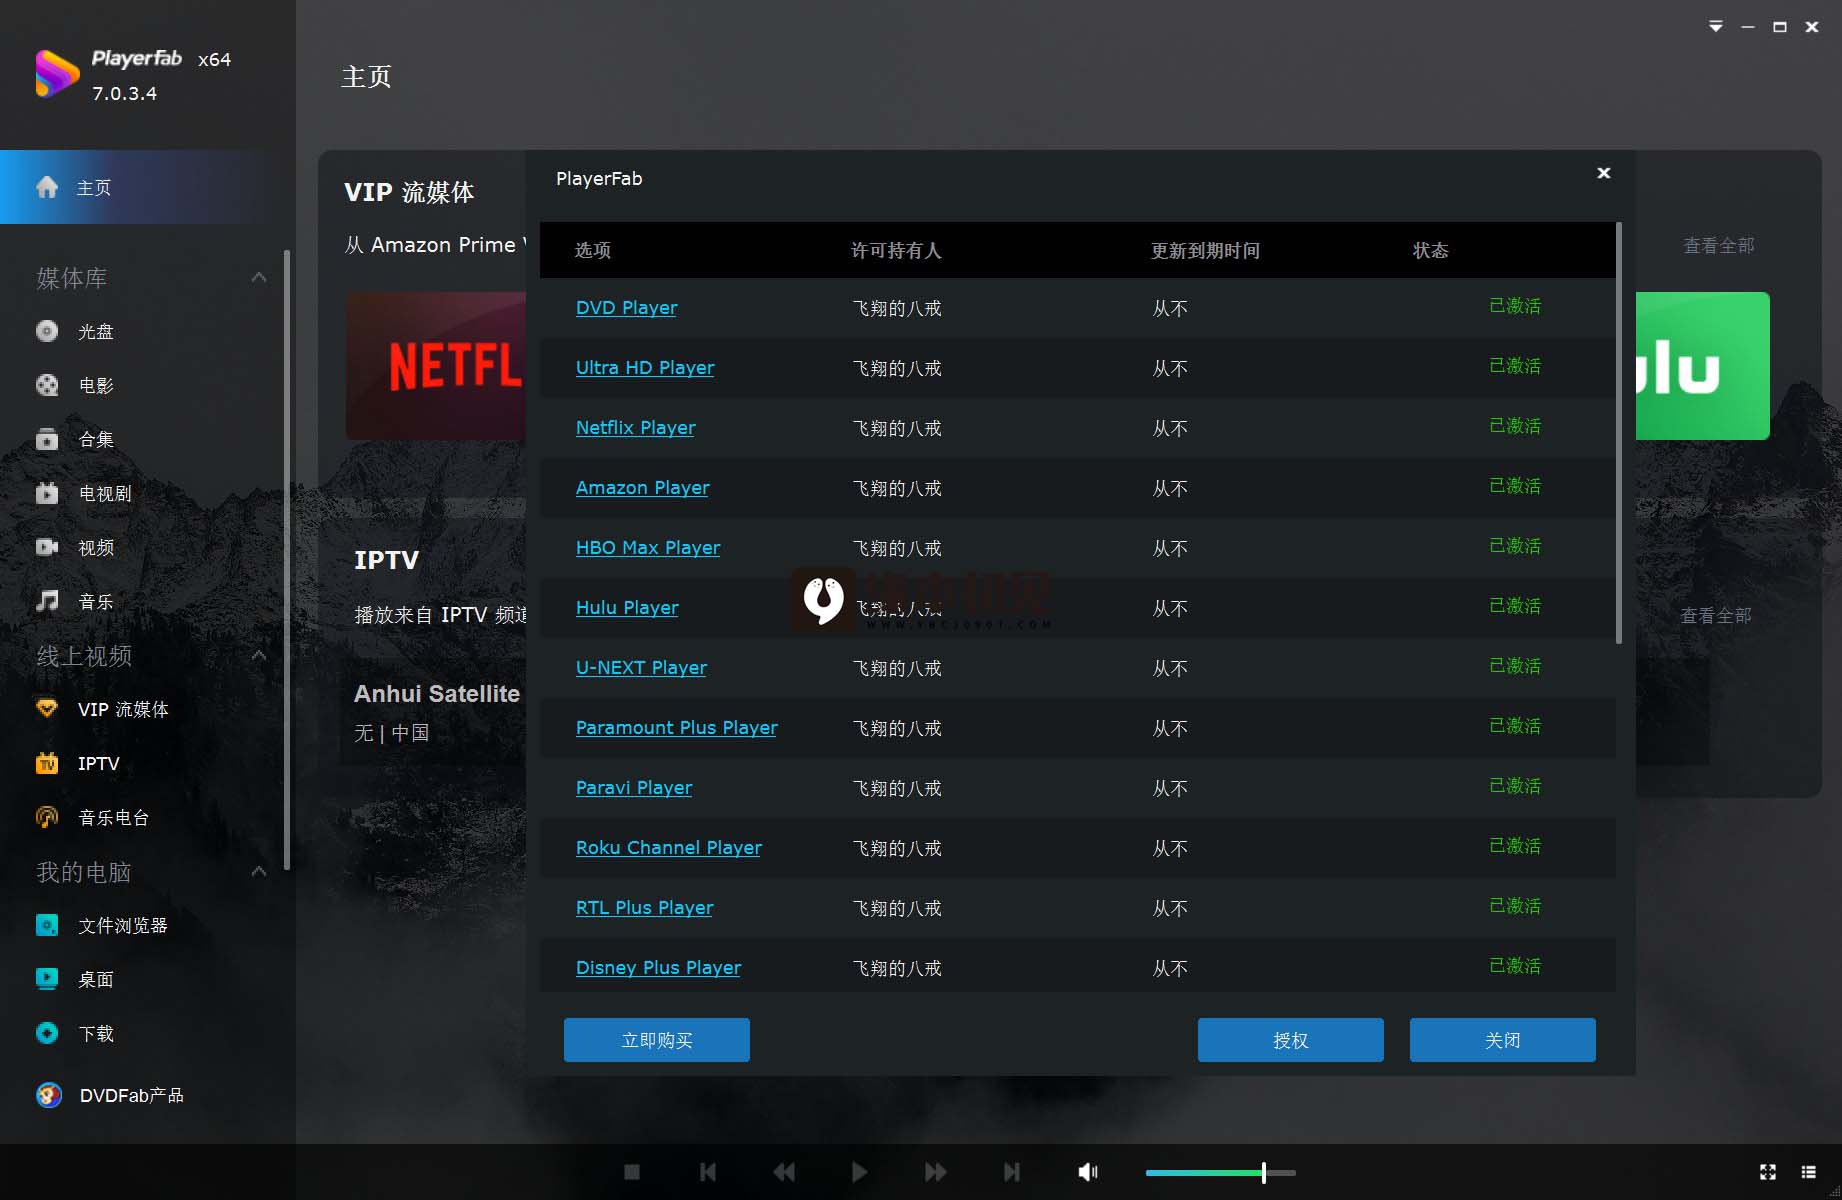Toggle fullscreen mode icon at bottom right
This screenshot has width=1842, height=1200.
(1768, 1172)
